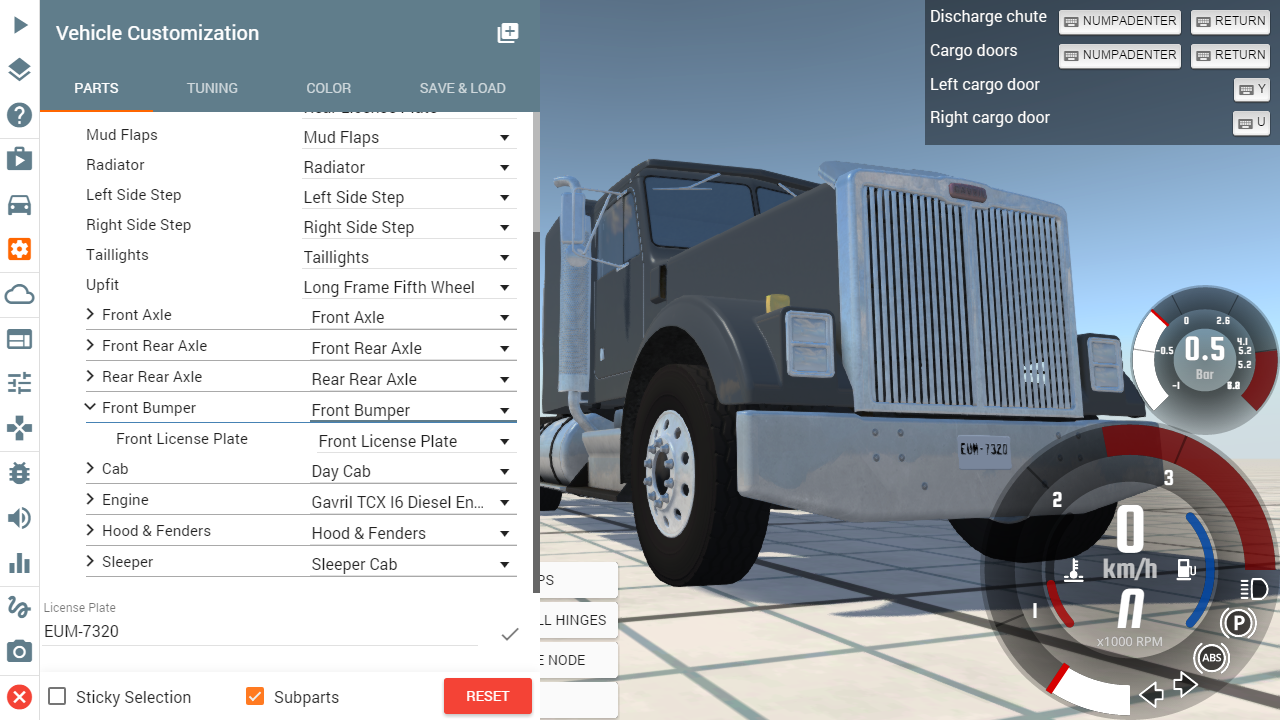The width and height of the screenshot is (1280, 720).
Task: Click the add-to-library icon in Vehicle Customization header
Action: point(508,33)
